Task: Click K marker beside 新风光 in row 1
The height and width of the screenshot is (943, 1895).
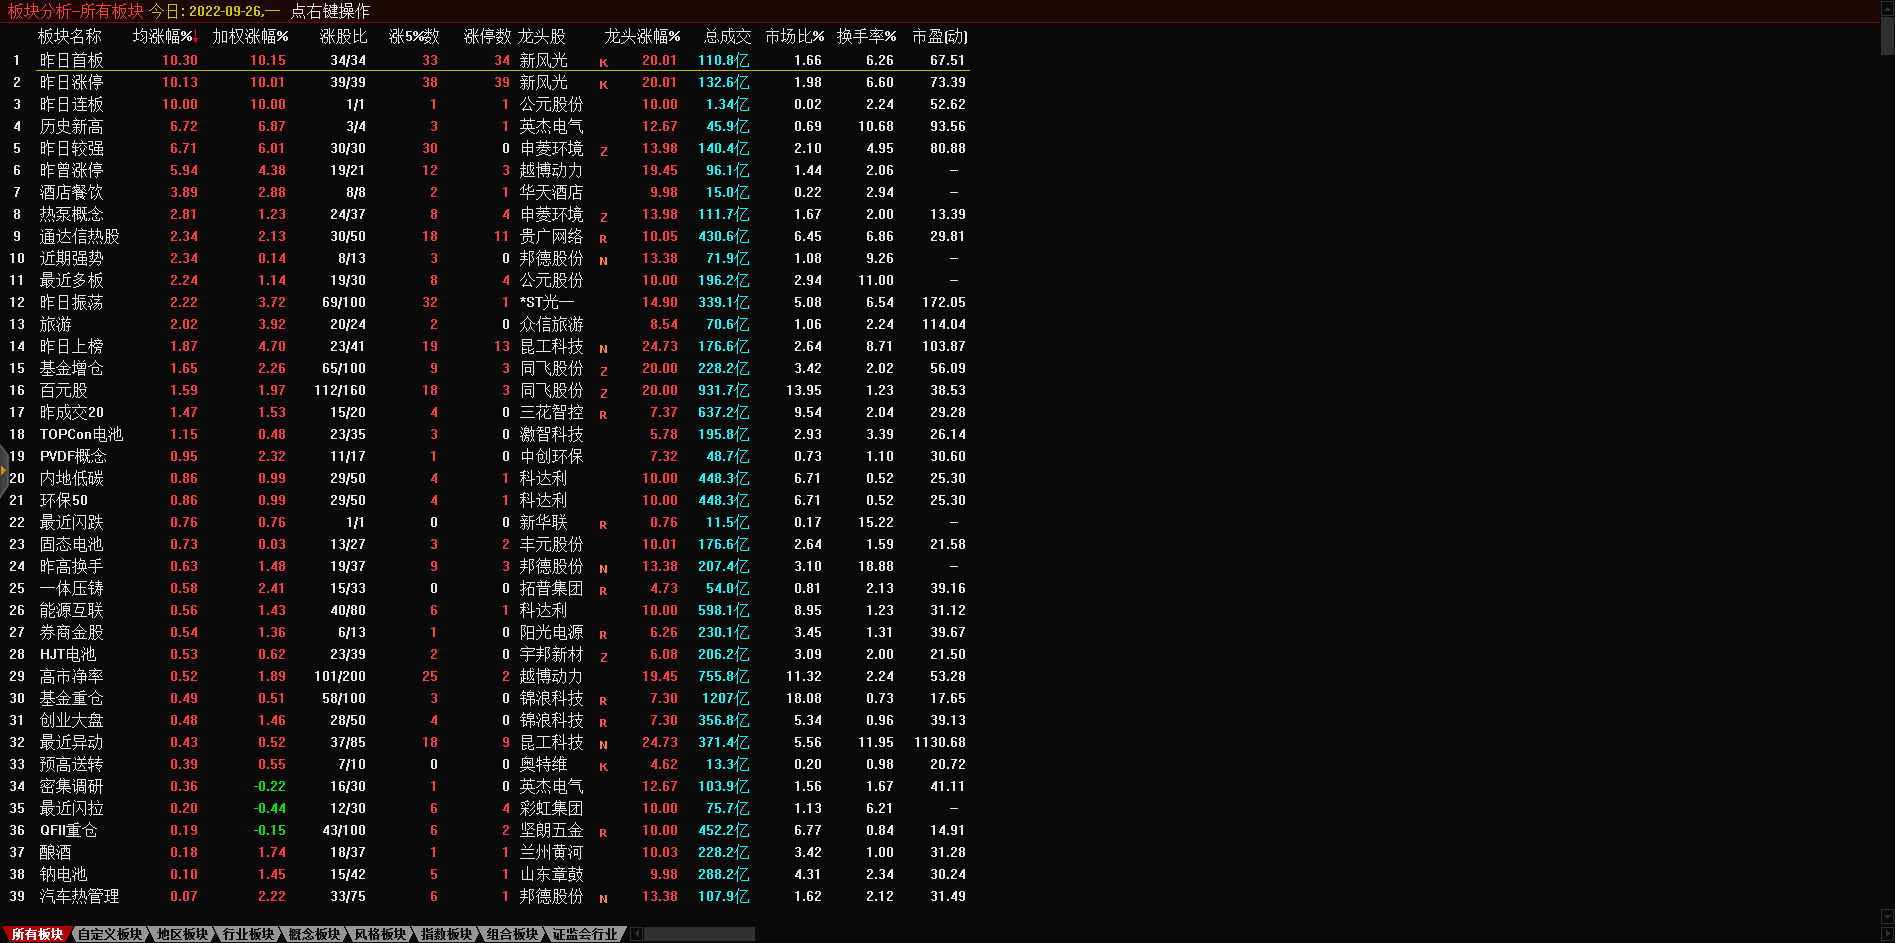Action: click(x=603, y=62)
